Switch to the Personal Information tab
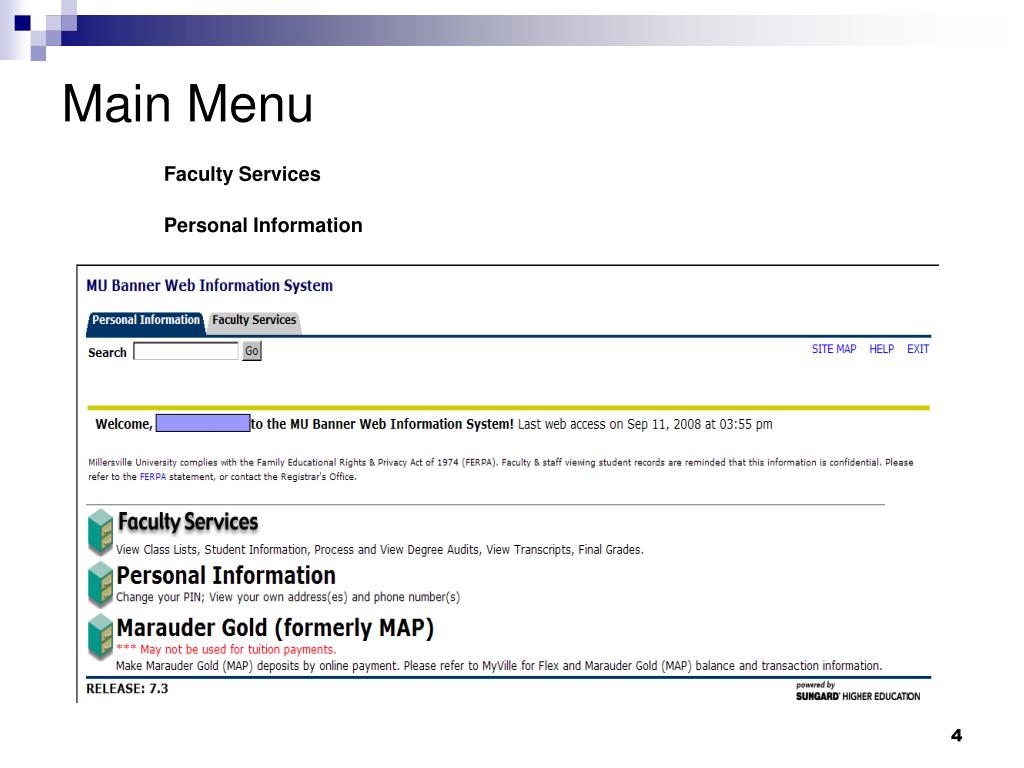1024x768 pixels. click(x=146, y=321)
